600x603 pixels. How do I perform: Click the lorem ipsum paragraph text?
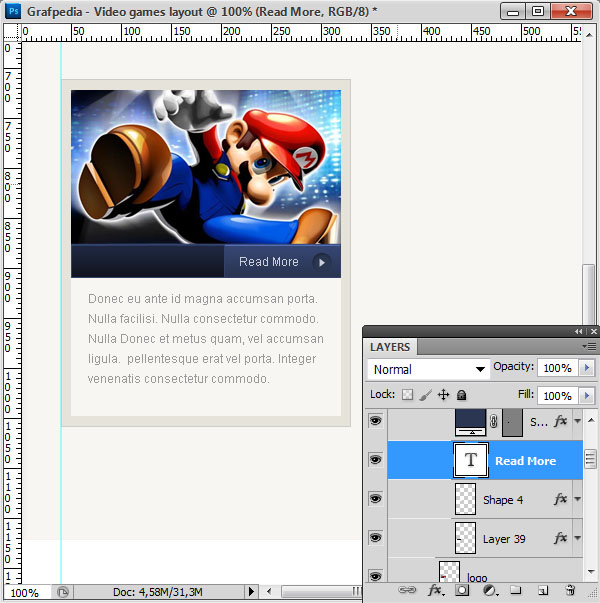pos(206,339)
